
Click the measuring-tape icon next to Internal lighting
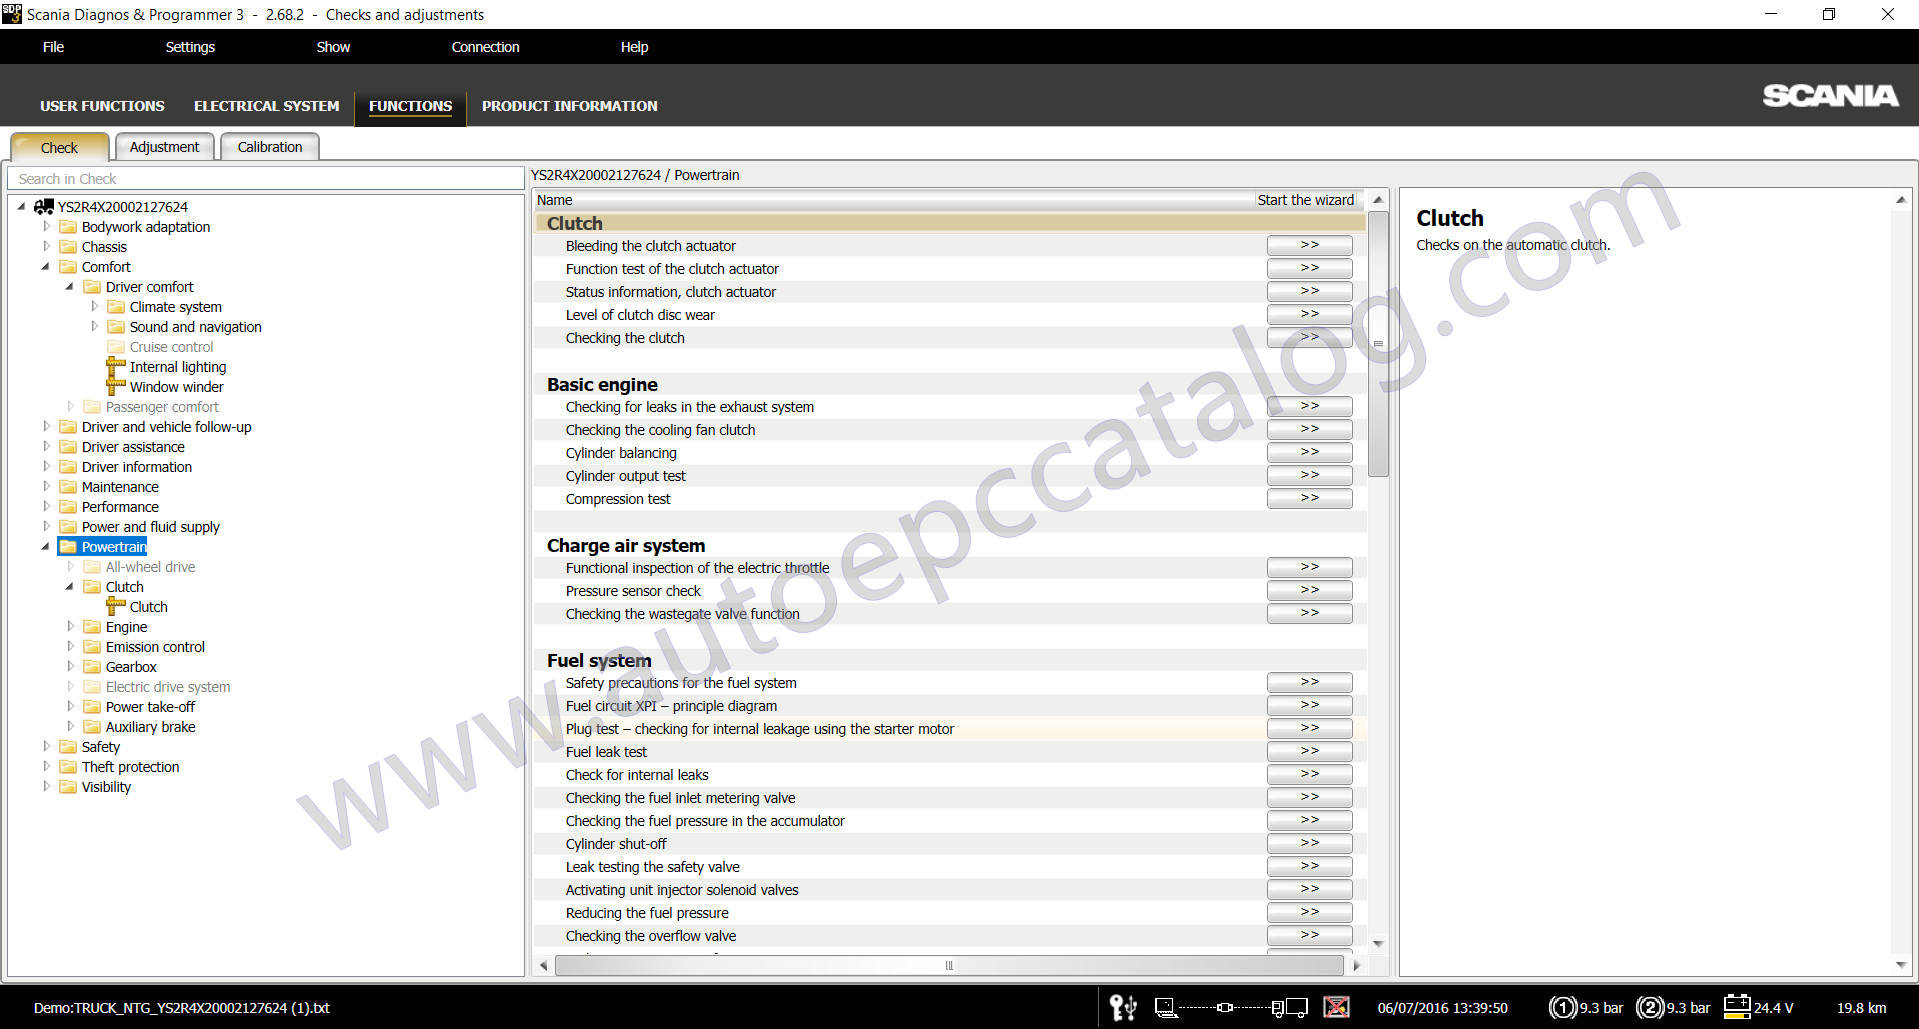pos(116,367)
